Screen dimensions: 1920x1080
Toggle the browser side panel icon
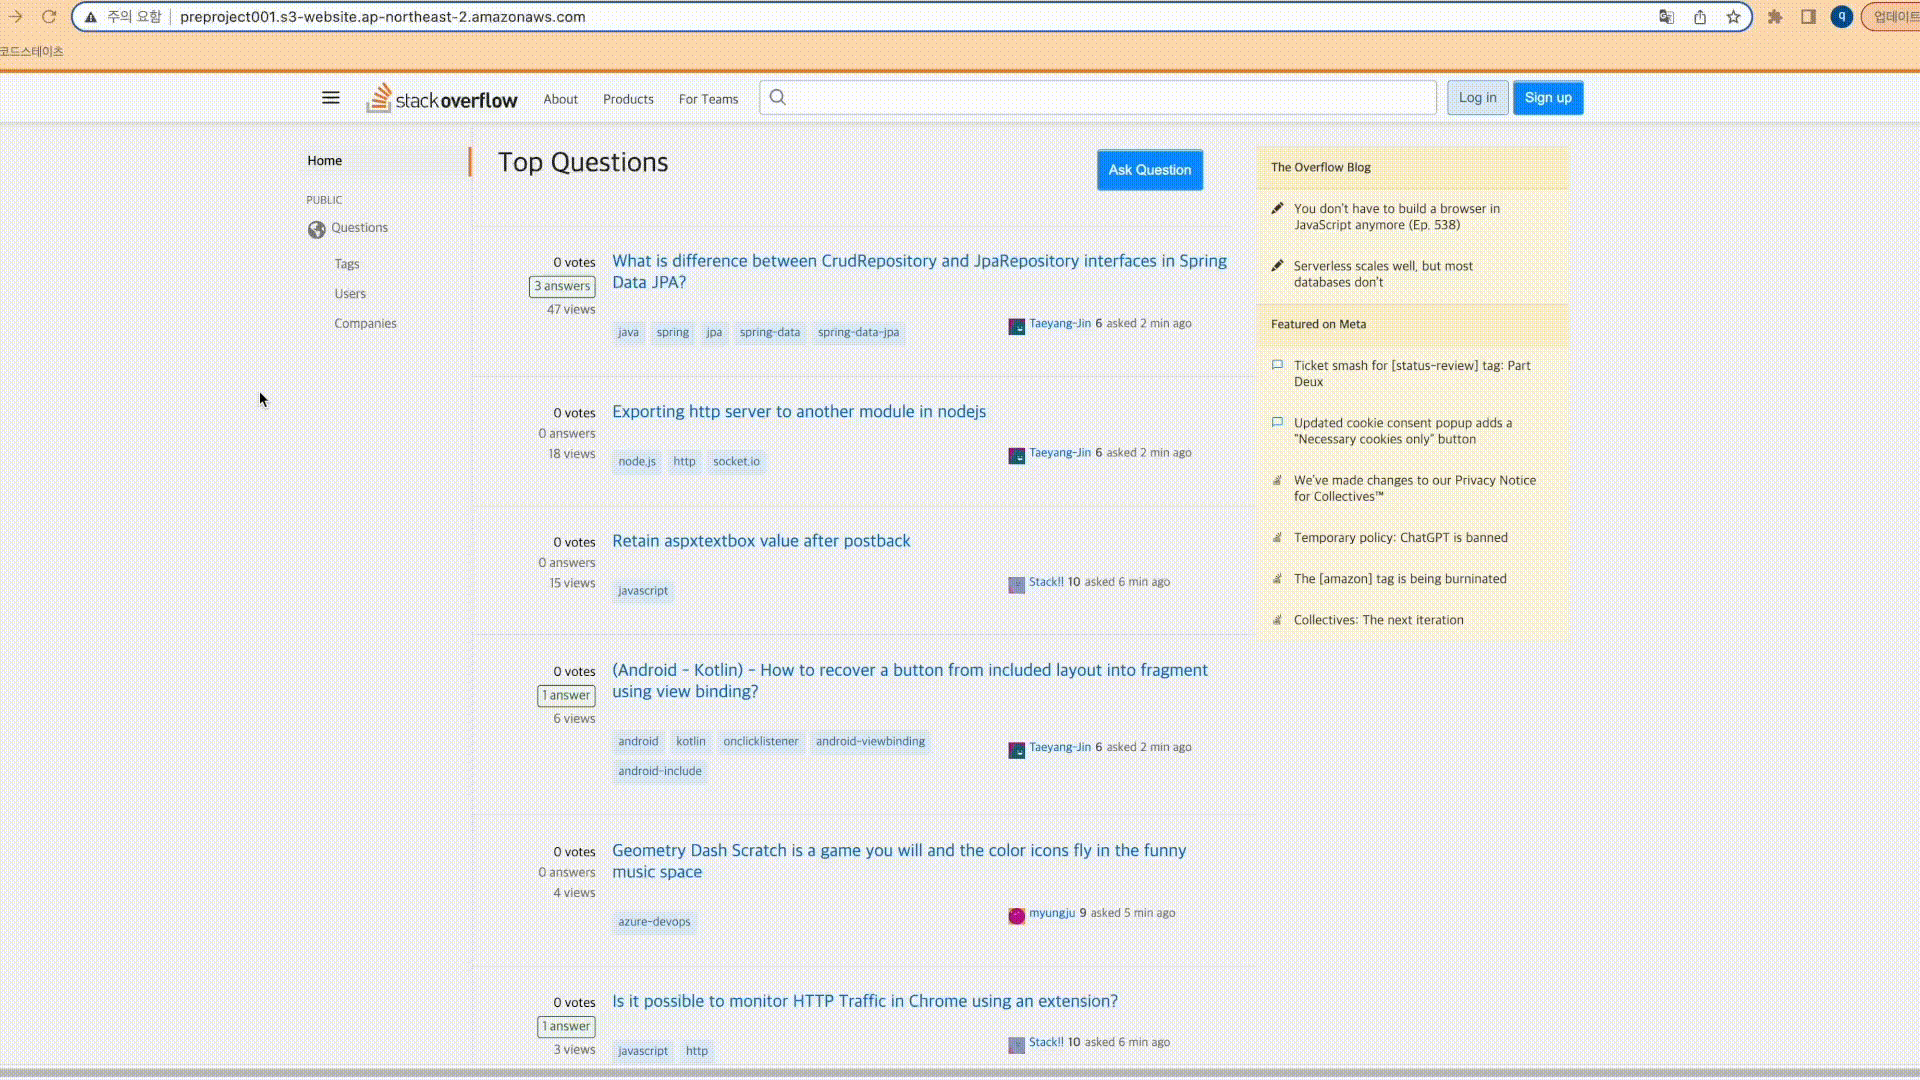(1808, 17)
